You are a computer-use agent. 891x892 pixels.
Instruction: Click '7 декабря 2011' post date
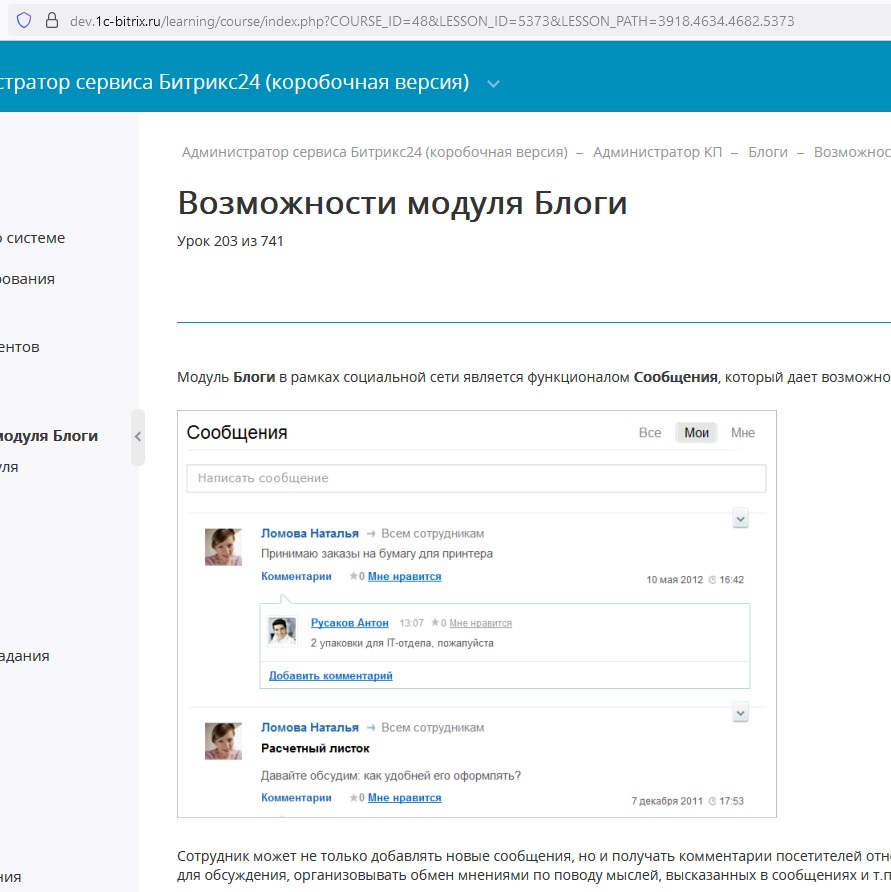pyautogui.click(x=667, y=801)
